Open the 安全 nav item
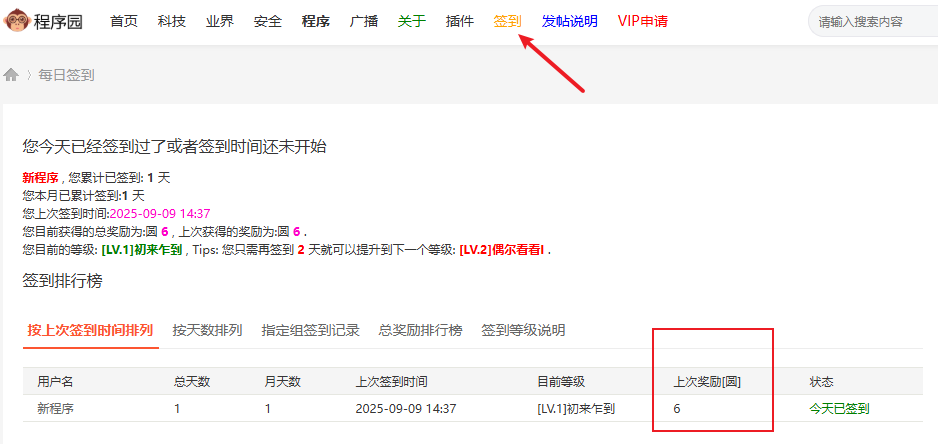Screen dimensions: 938x444 [x=268, y=21]
